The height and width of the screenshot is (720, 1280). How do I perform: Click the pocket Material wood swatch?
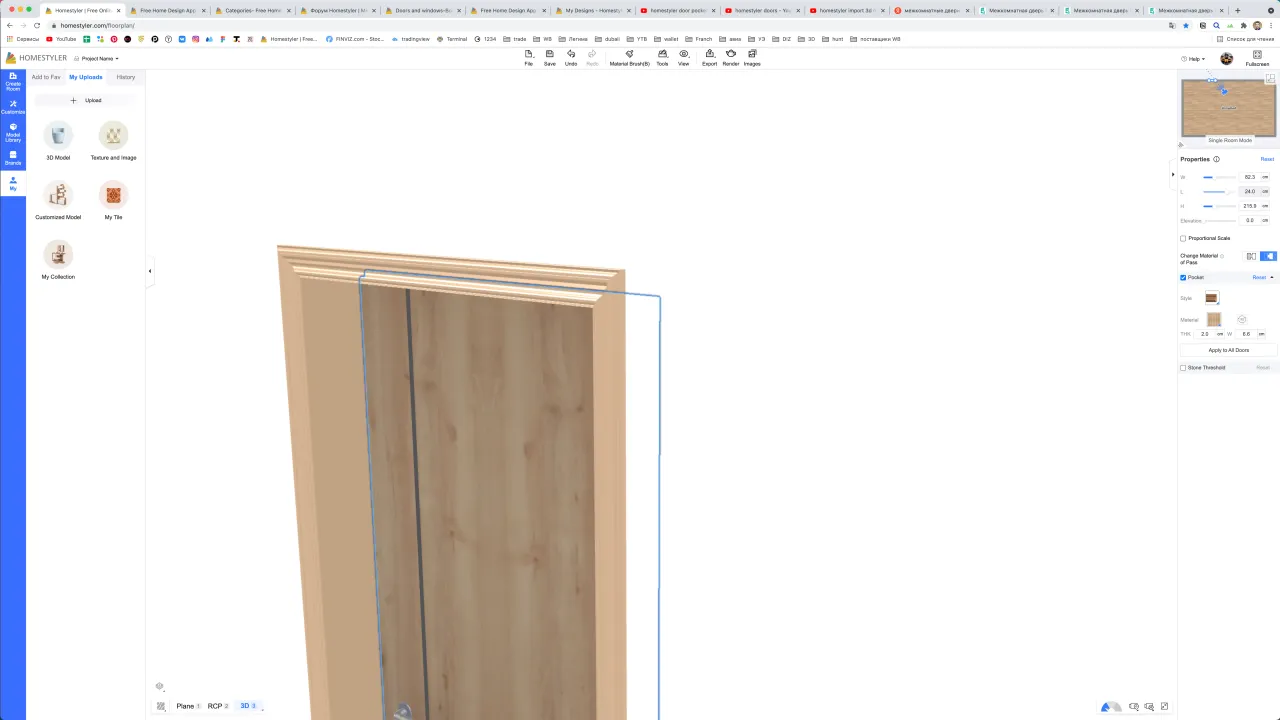[x=1213, y=319]
